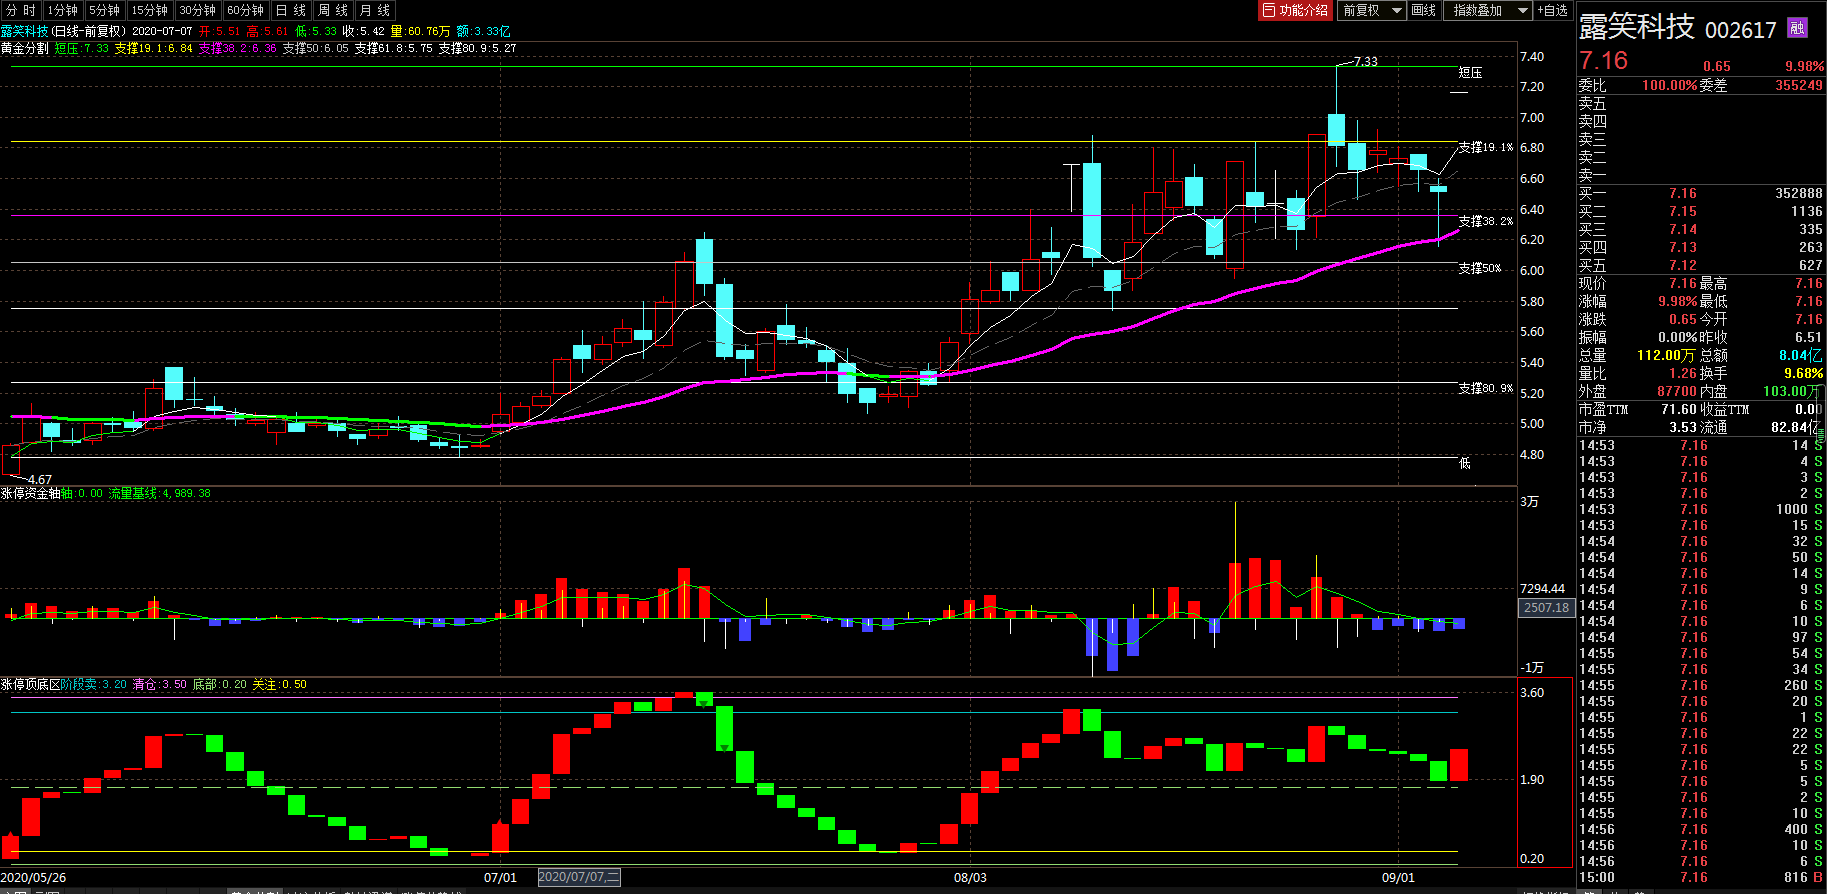Click the 2507.18 value label

1546,607
